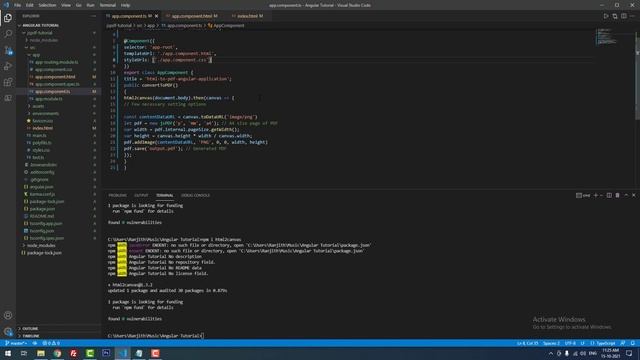Click the Open Changes icon in editor toolbar
Image resolution: width=640 pixels, height=360 pixels.
click(x=615, y=16)
